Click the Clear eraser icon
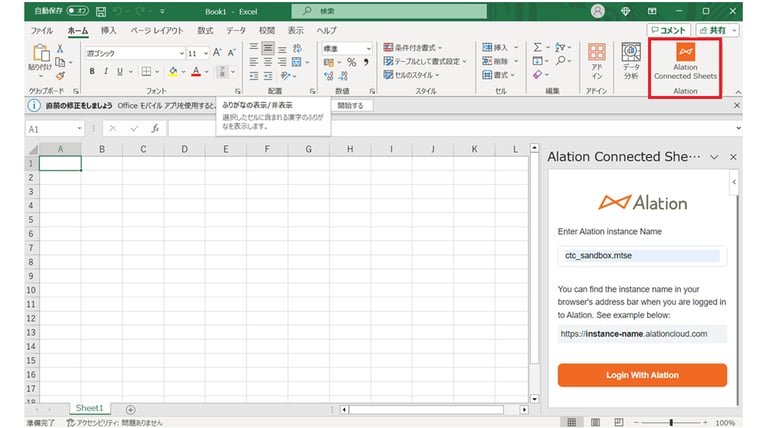Screen dimensions: 765x428 537,74
